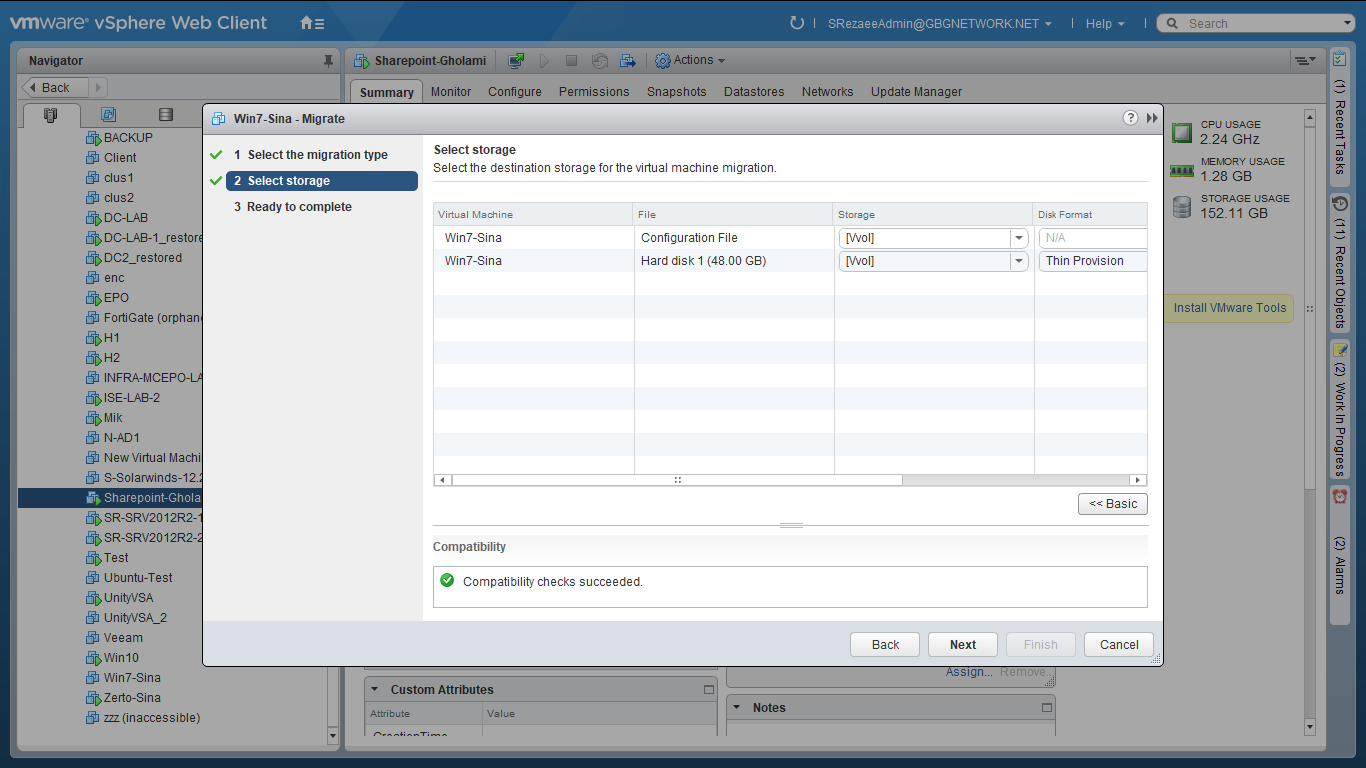
Task: Open Storage dropdown for Hard disk 1 row
Action: pos(1019,261)
